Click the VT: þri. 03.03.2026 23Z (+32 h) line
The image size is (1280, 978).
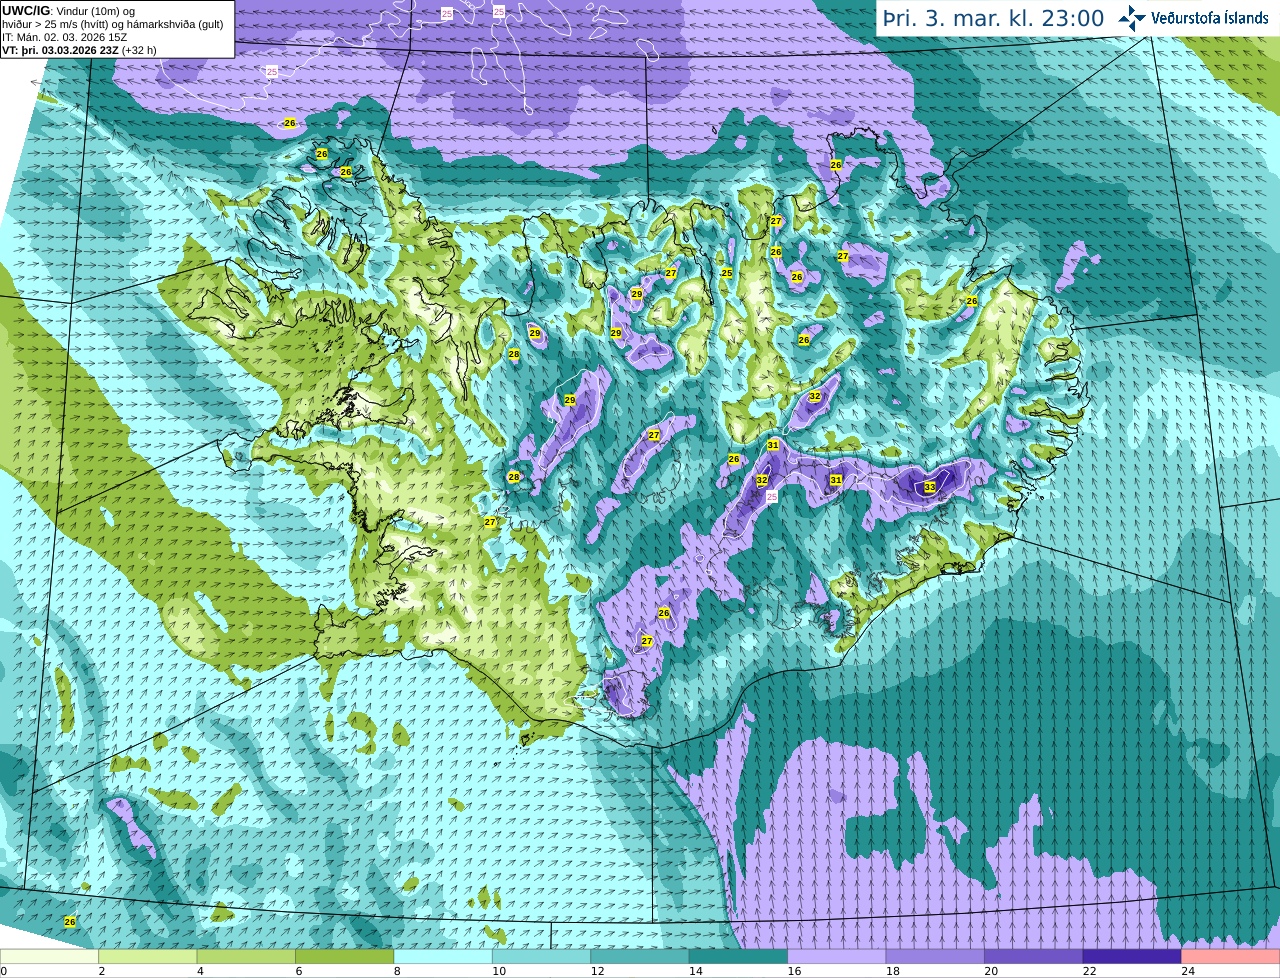point(79,50)
